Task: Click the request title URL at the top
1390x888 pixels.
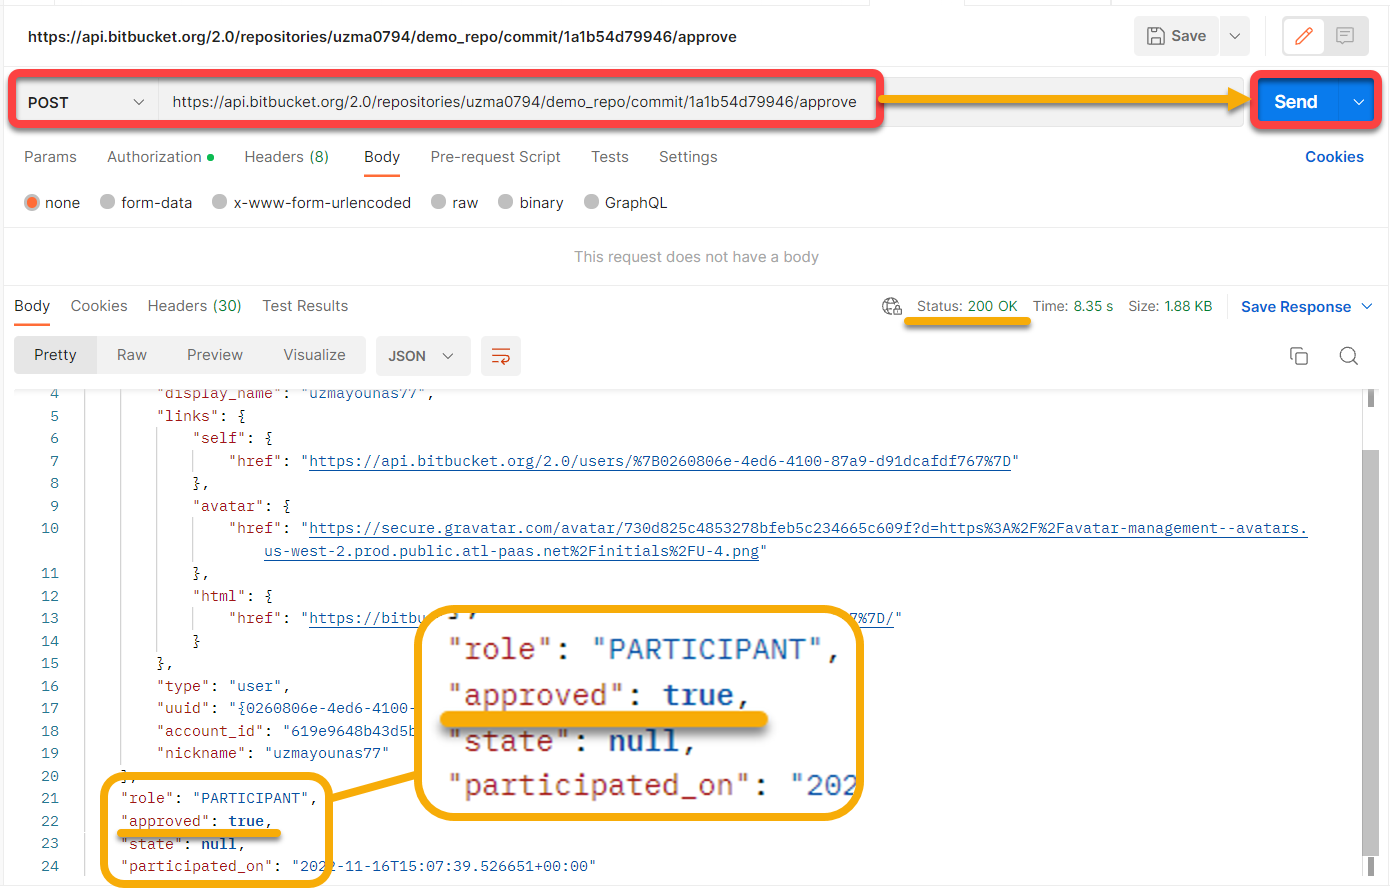Action: 382,37
